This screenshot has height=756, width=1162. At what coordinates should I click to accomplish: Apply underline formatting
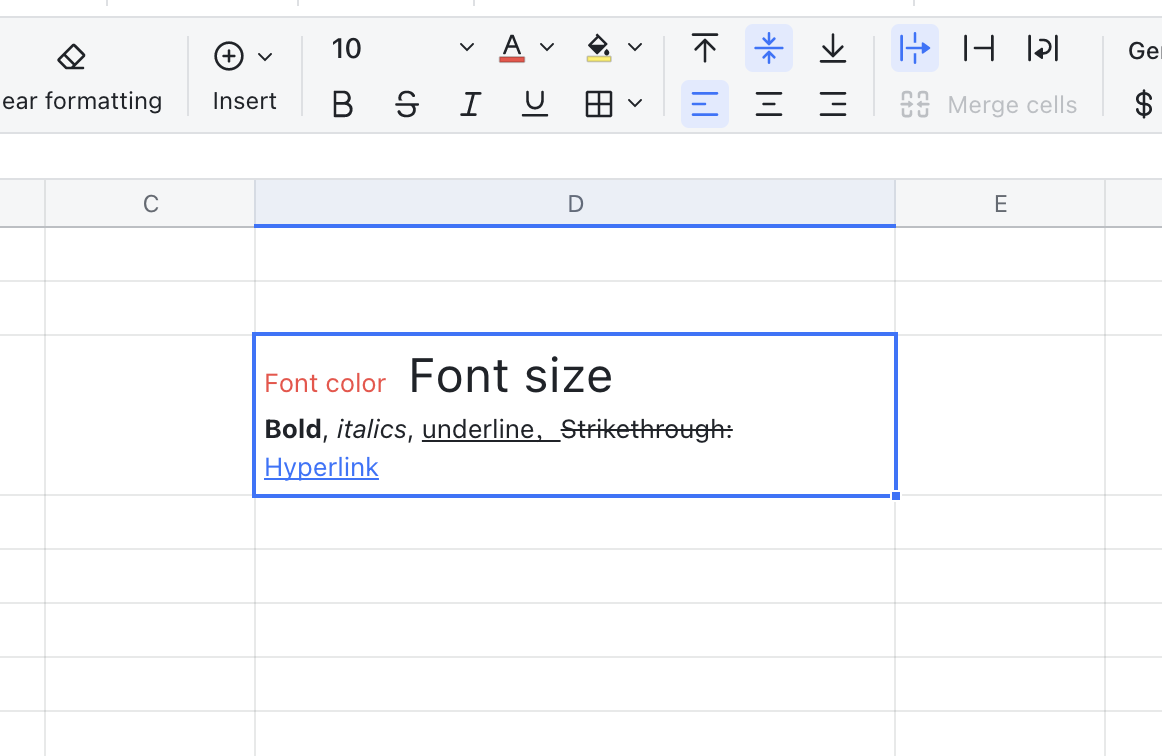pyautogui.click(x=535, y=104)
